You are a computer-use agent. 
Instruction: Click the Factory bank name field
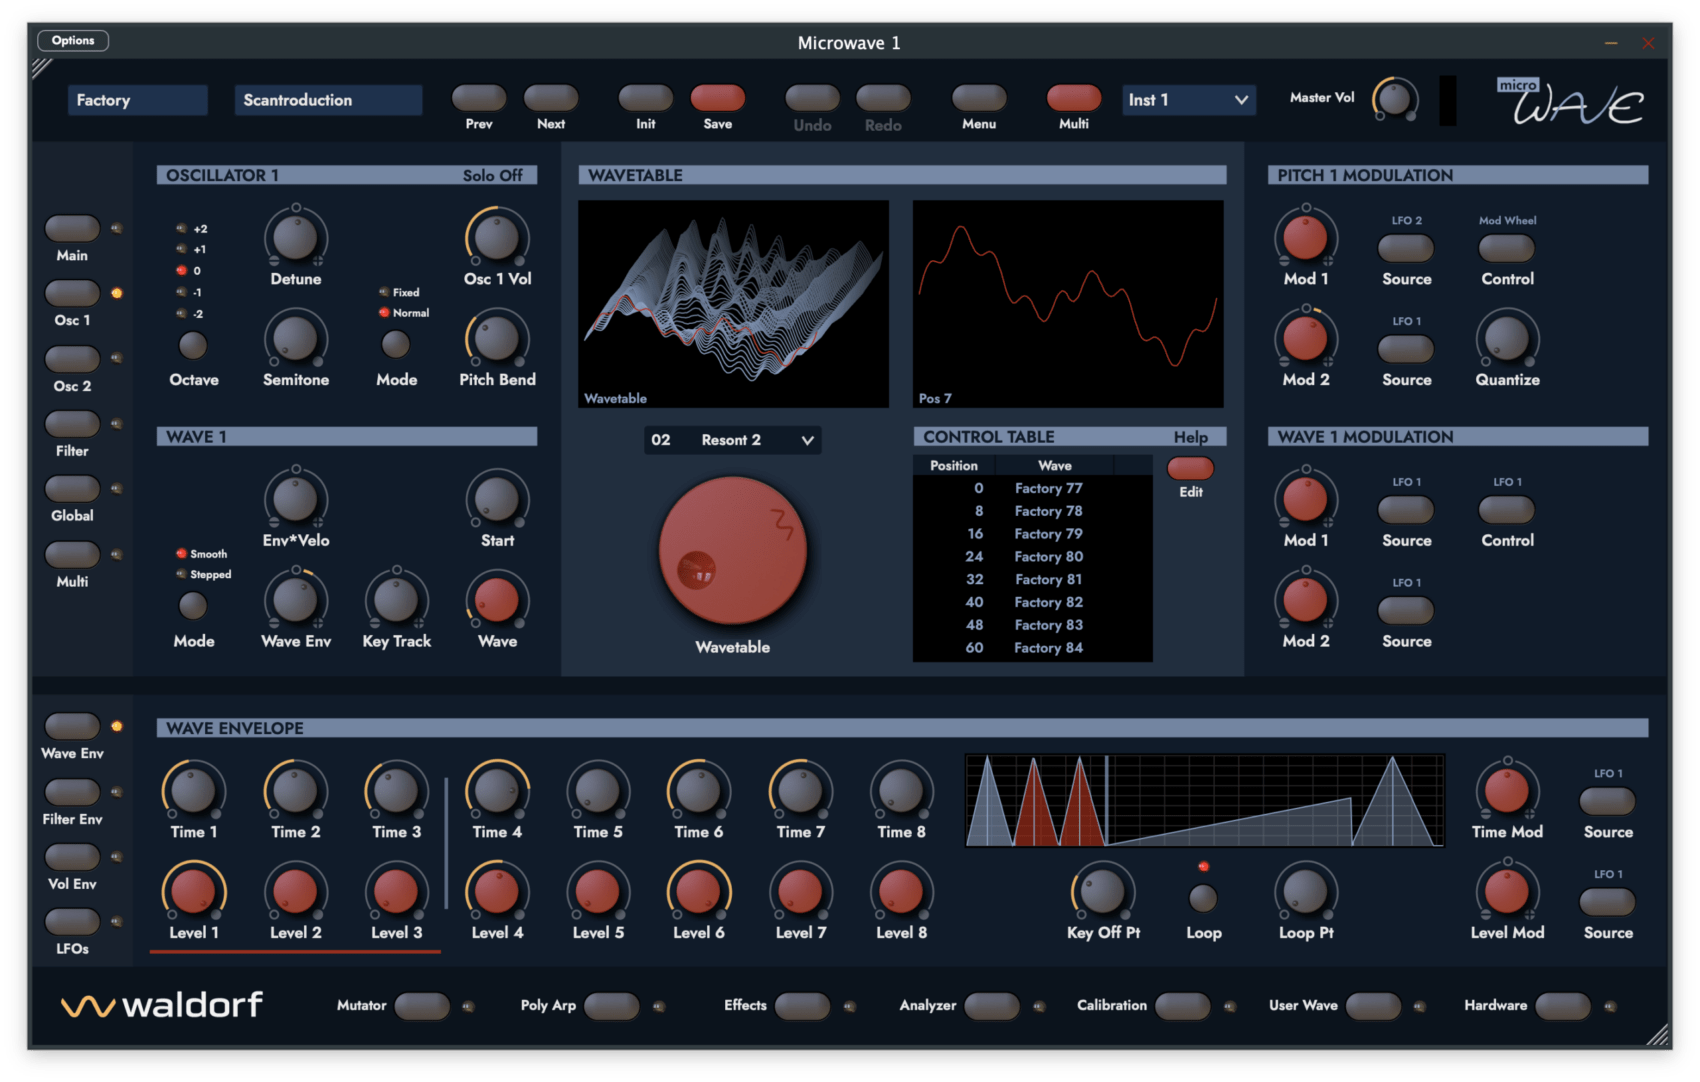[138, 100]
